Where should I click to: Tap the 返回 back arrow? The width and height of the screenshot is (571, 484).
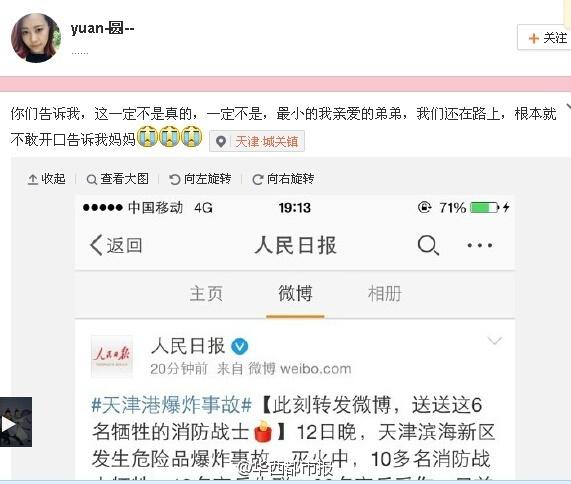pos(116,245)
